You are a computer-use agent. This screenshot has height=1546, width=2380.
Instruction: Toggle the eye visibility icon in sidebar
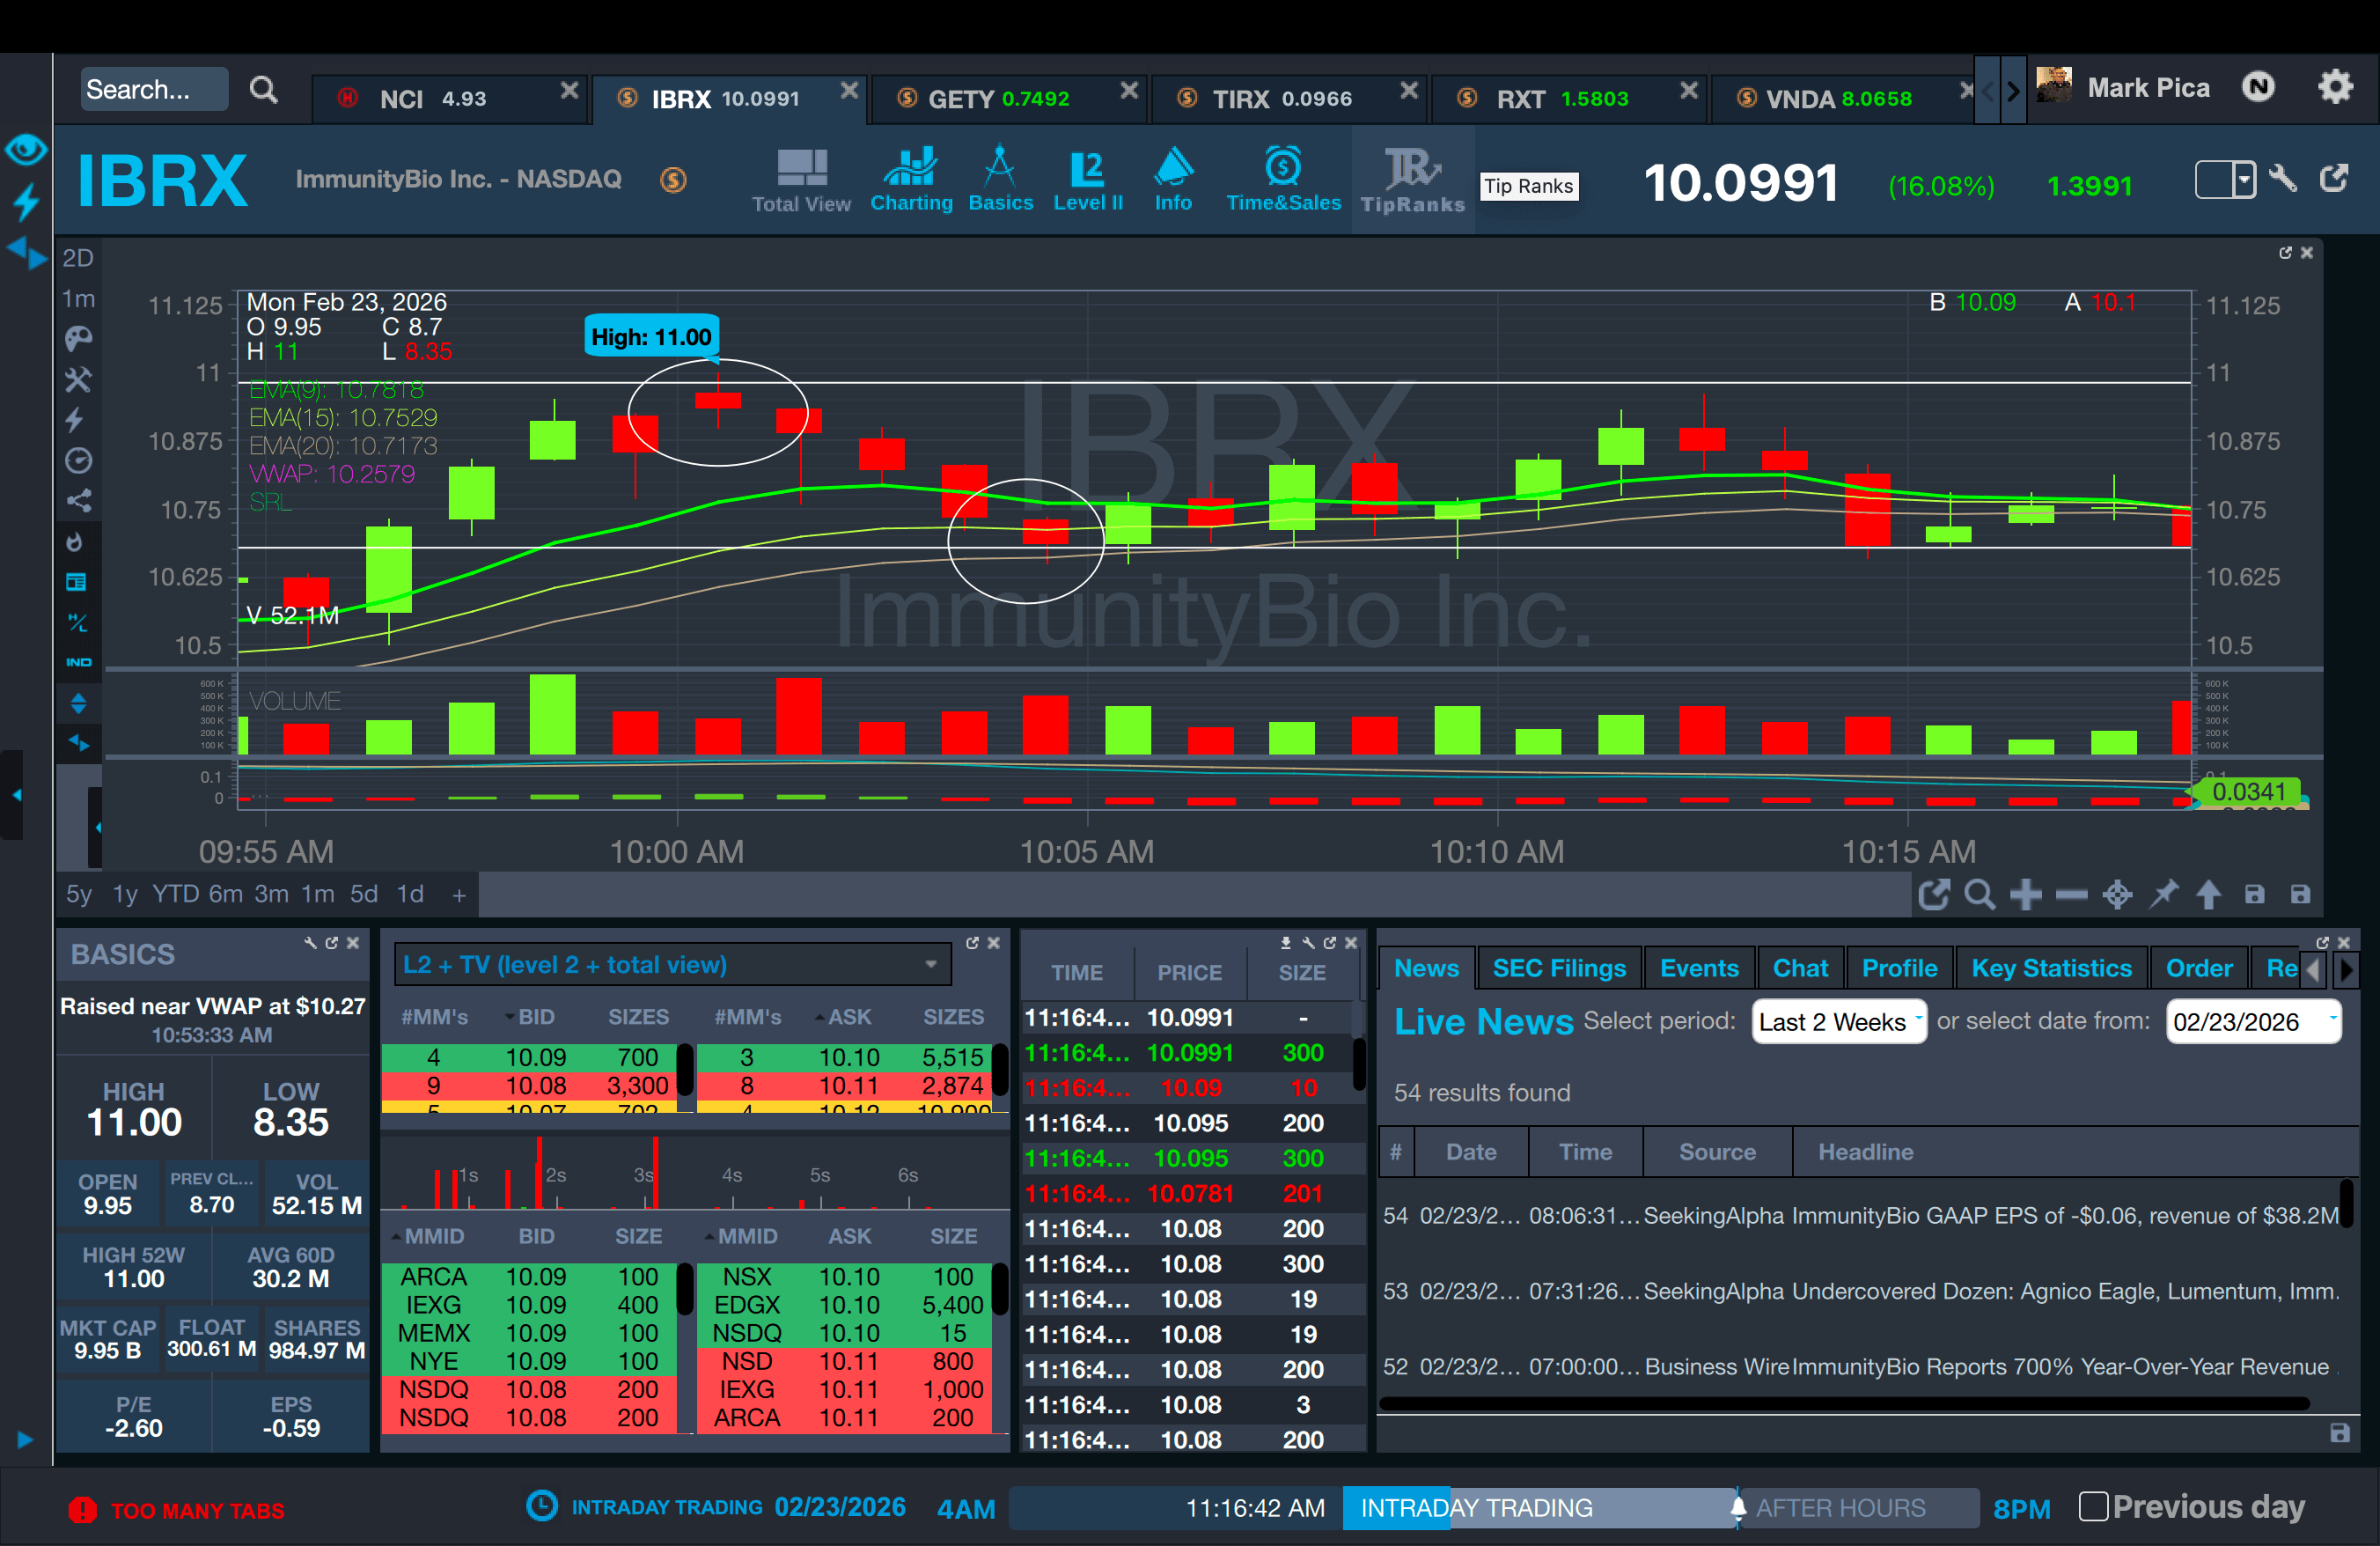(x=25, y=150)
